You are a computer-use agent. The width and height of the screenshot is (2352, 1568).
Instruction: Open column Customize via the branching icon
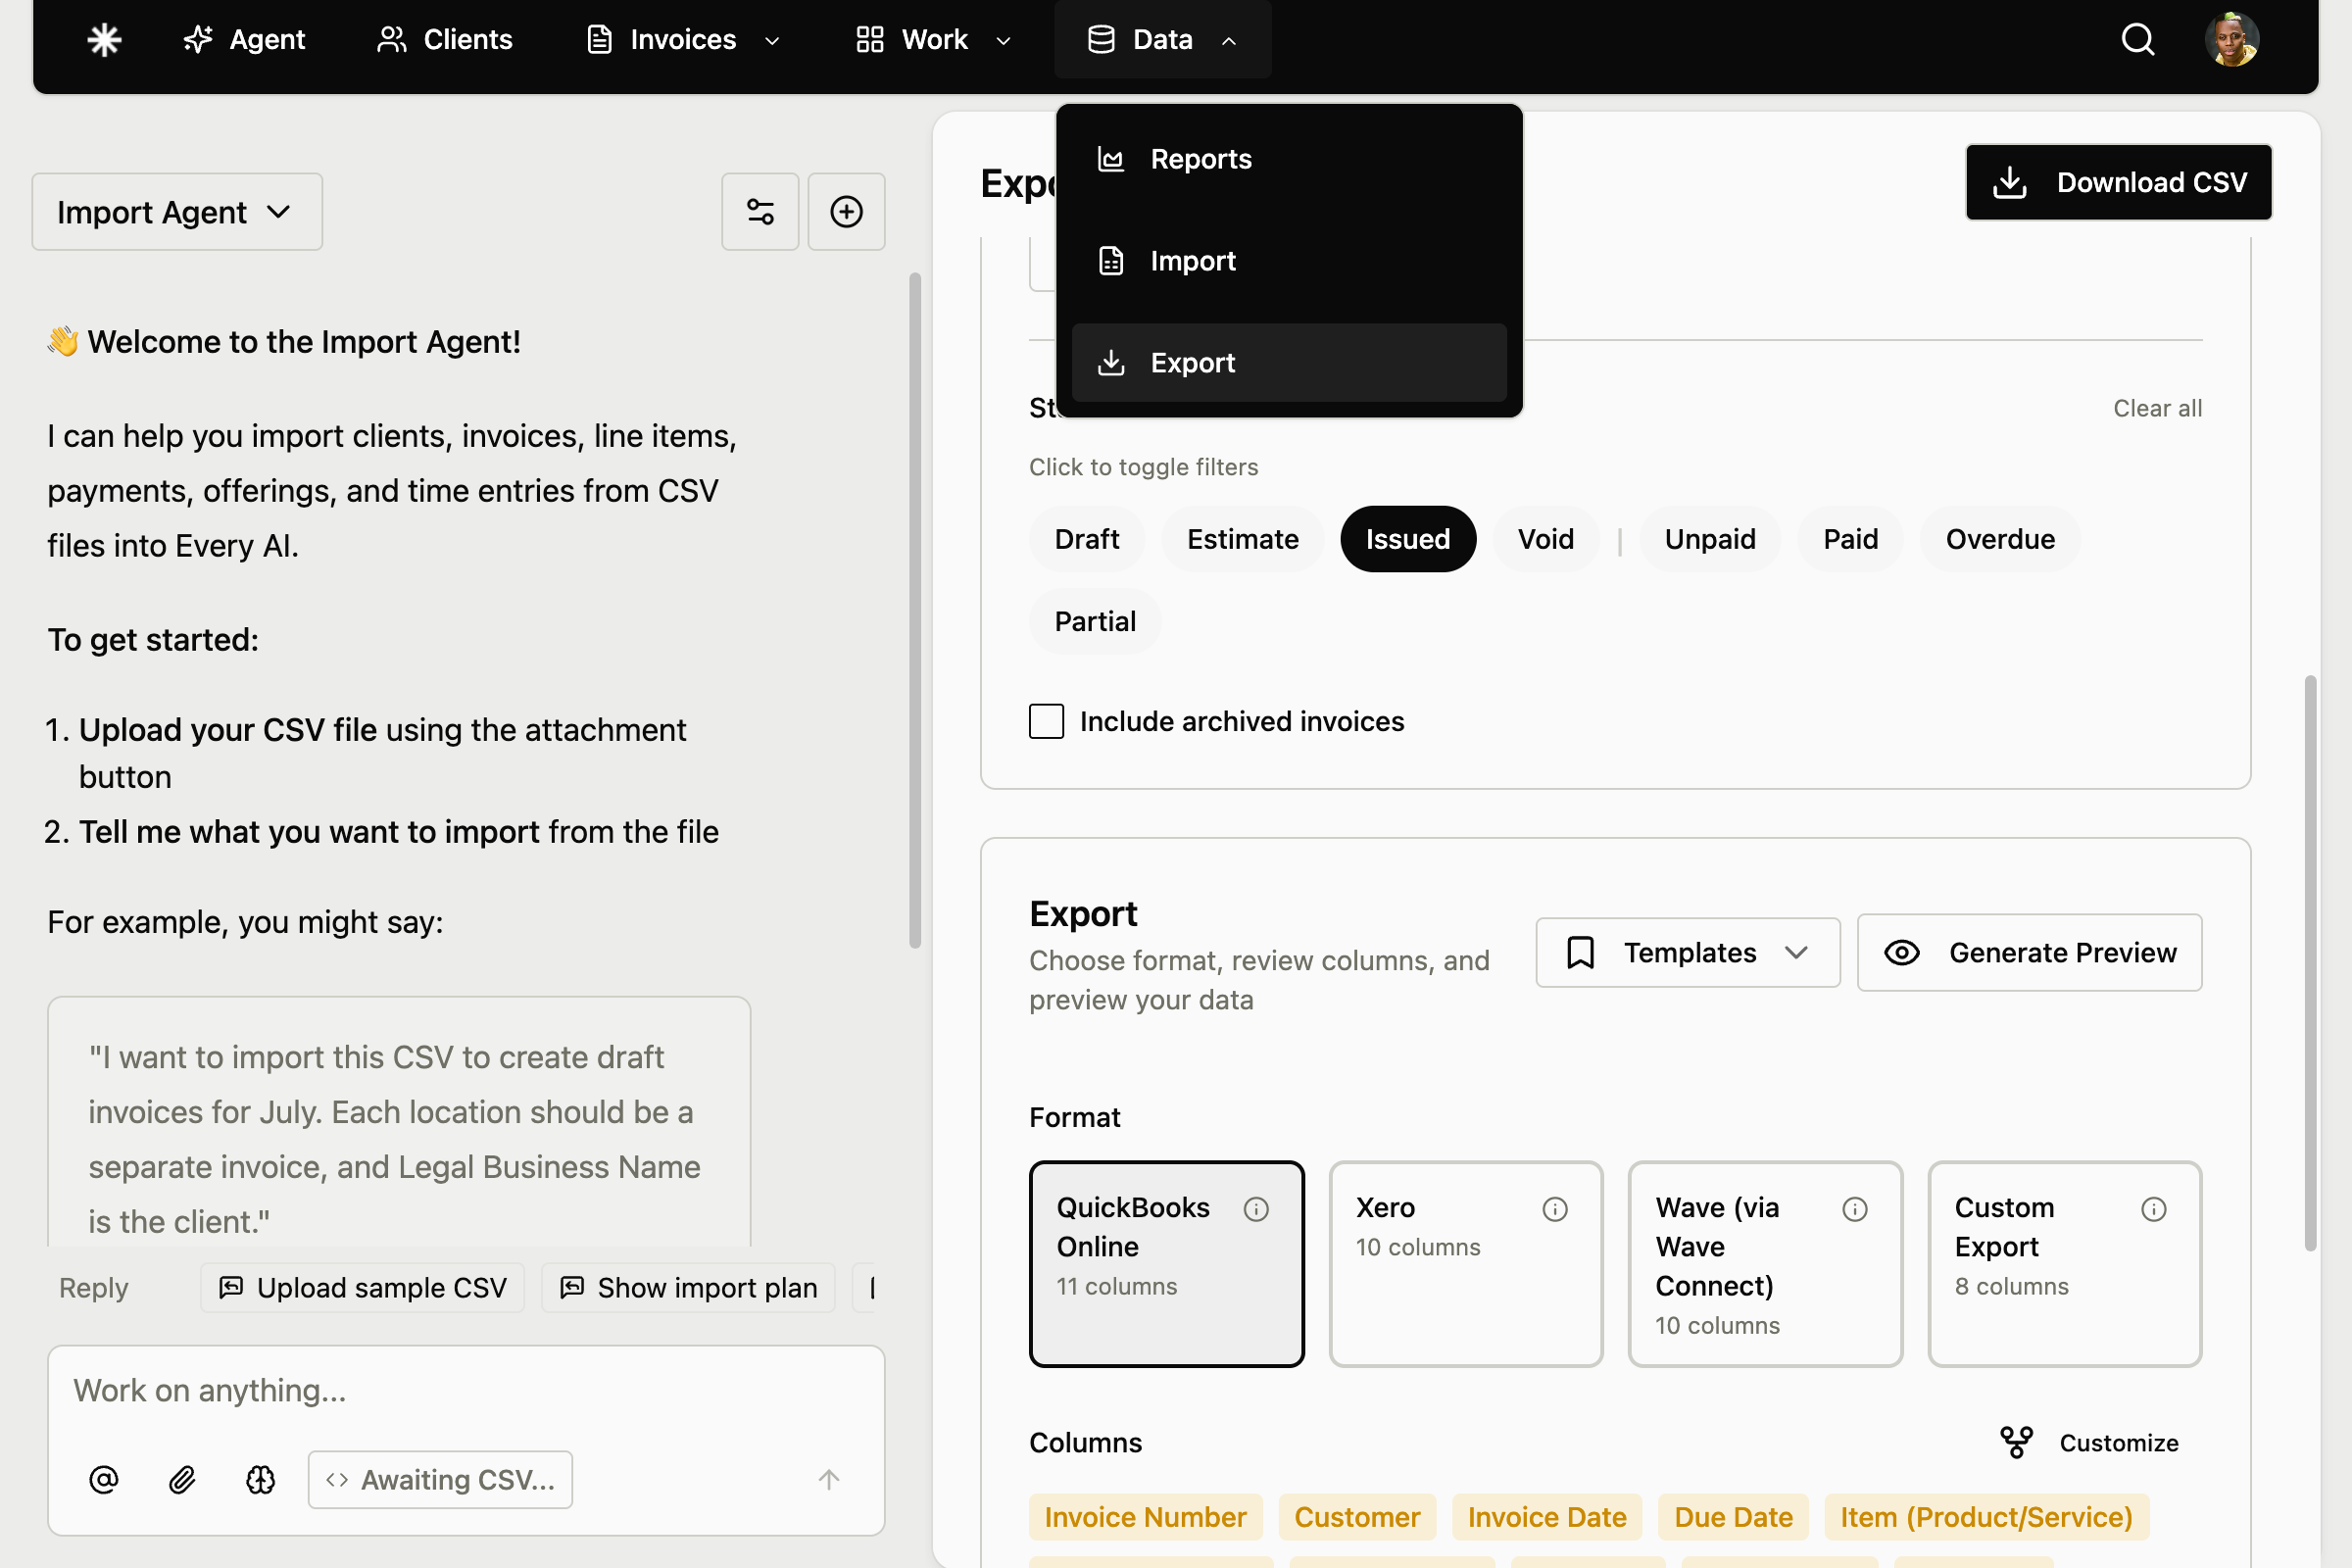point(2017,1441)
